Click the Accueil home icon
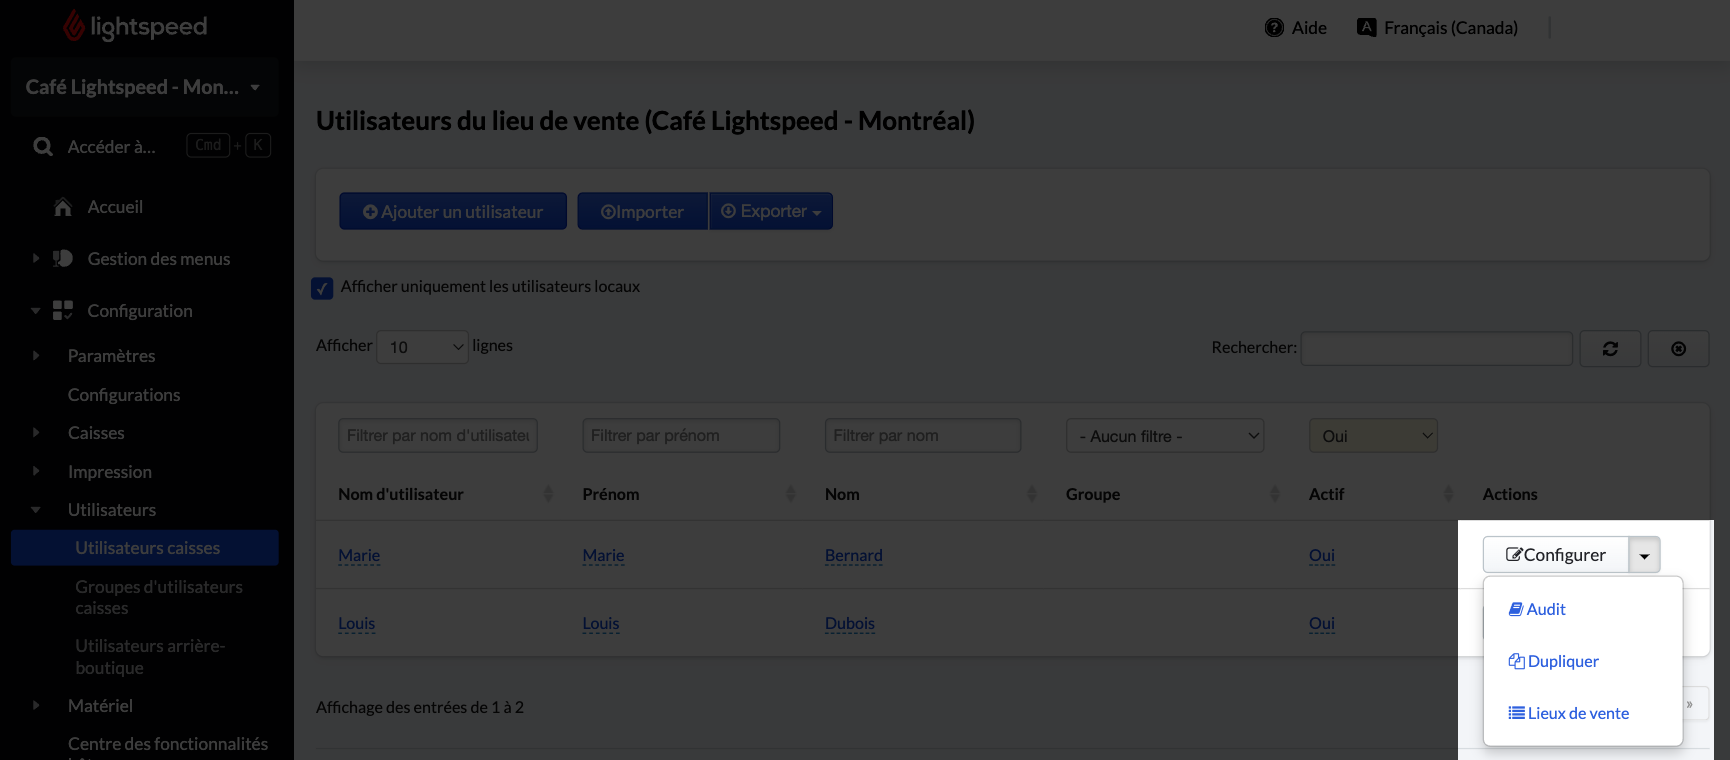Image resolution: width=1730 pixels, height=760 pixels. coord(63,207)
